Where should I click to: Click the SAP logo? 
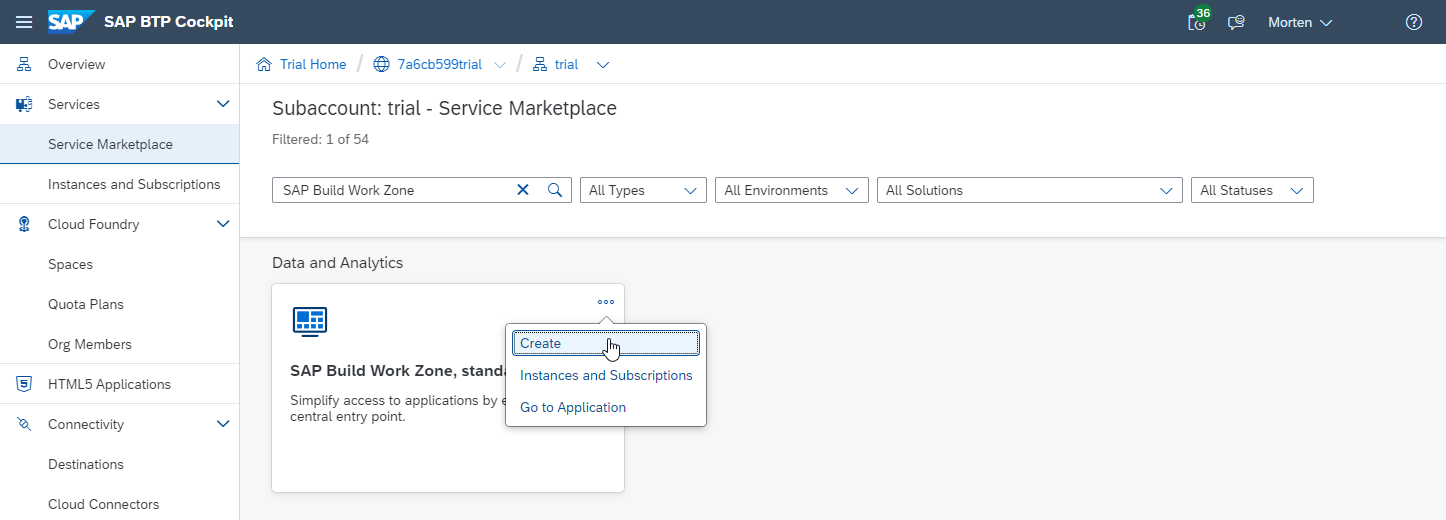pos(71,22)
